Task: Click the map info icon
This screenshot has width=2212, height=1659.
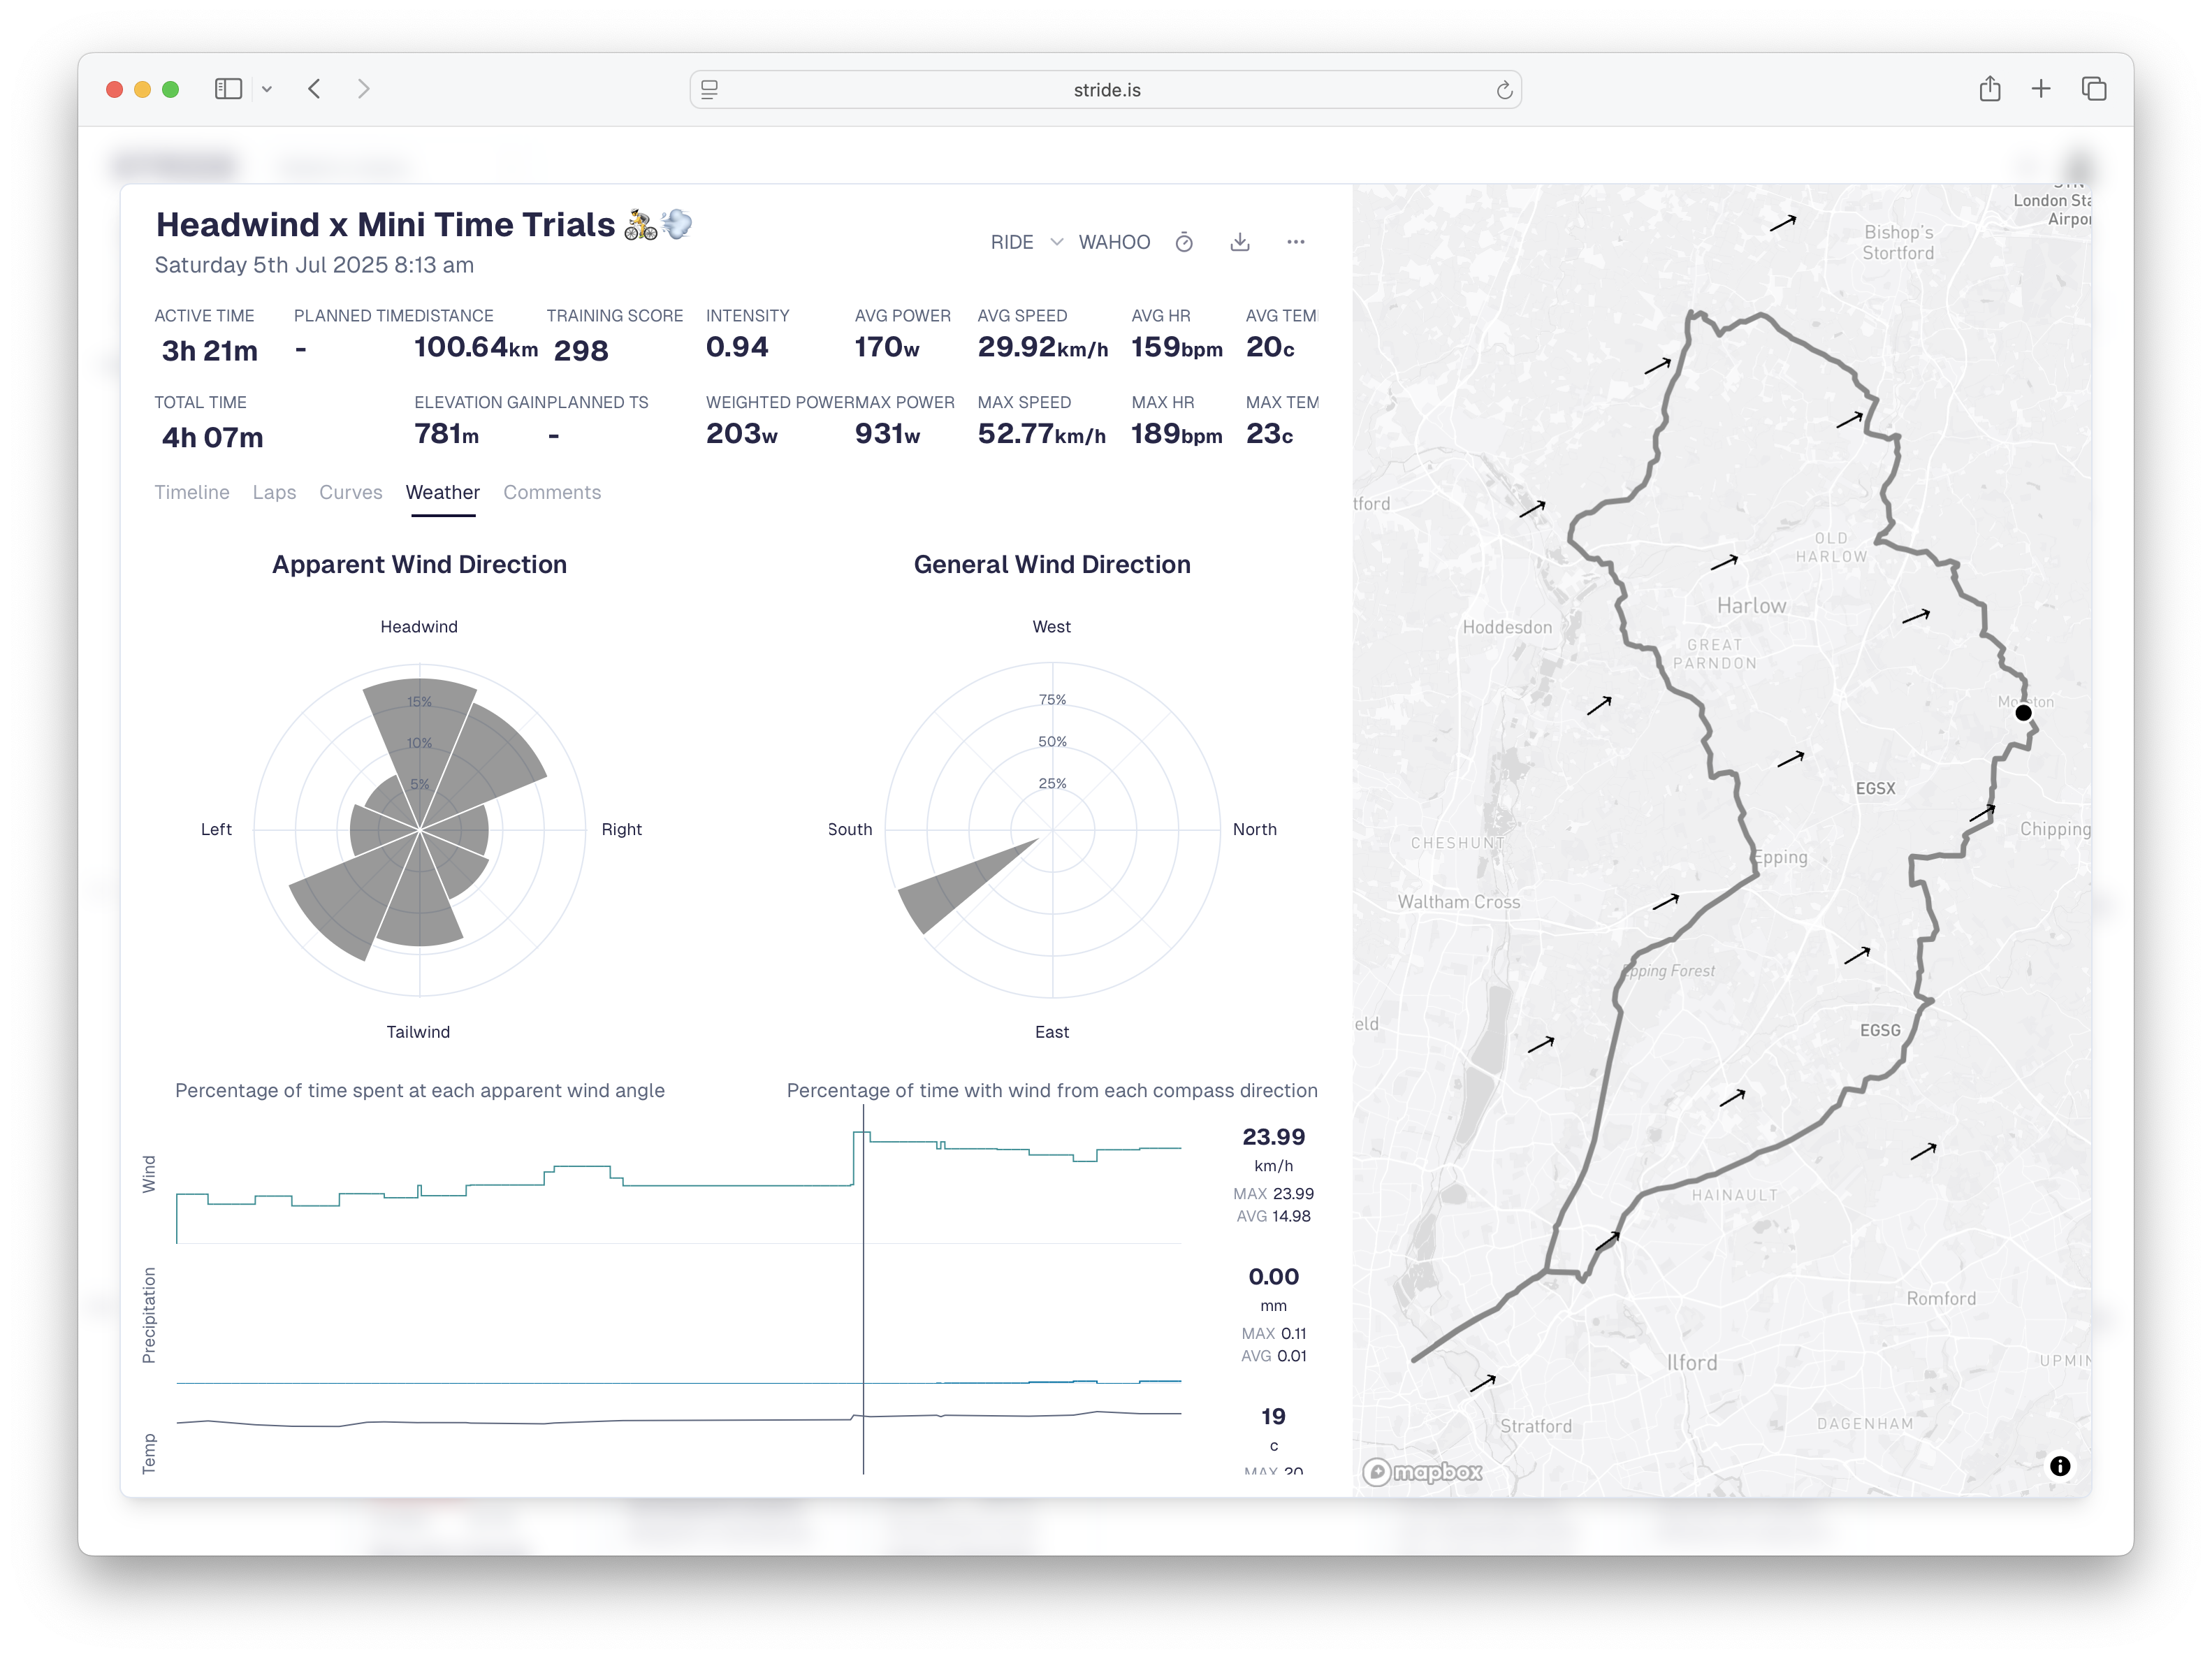Action: tap(2060, 1466)
